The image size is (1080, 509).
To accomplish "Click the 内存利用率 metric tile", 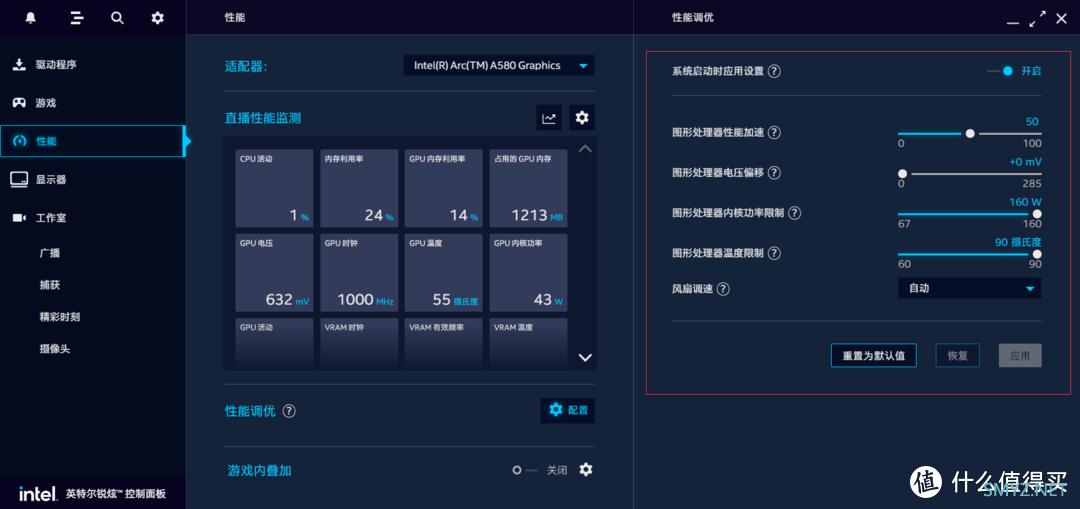I will click(x=359, y=188).
